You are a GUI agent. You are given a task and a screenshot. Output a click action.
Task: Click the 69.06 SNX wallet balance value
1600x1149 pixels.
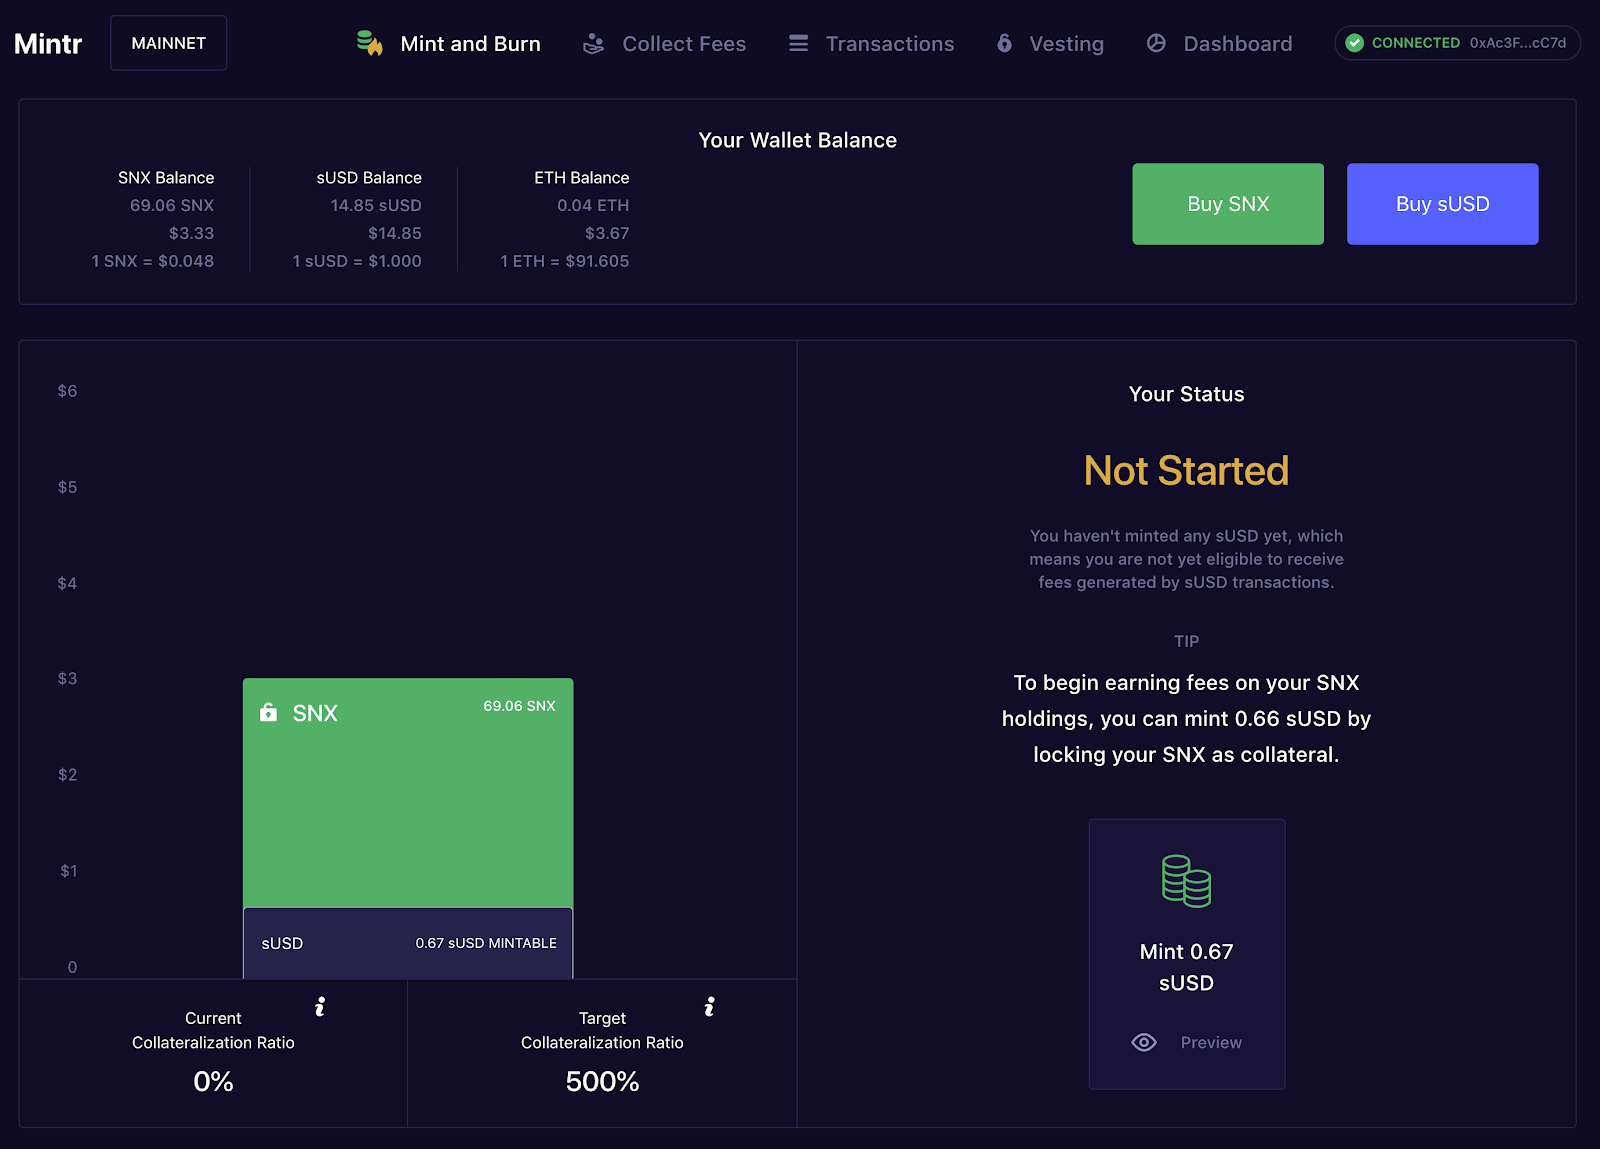pos(172,205)
